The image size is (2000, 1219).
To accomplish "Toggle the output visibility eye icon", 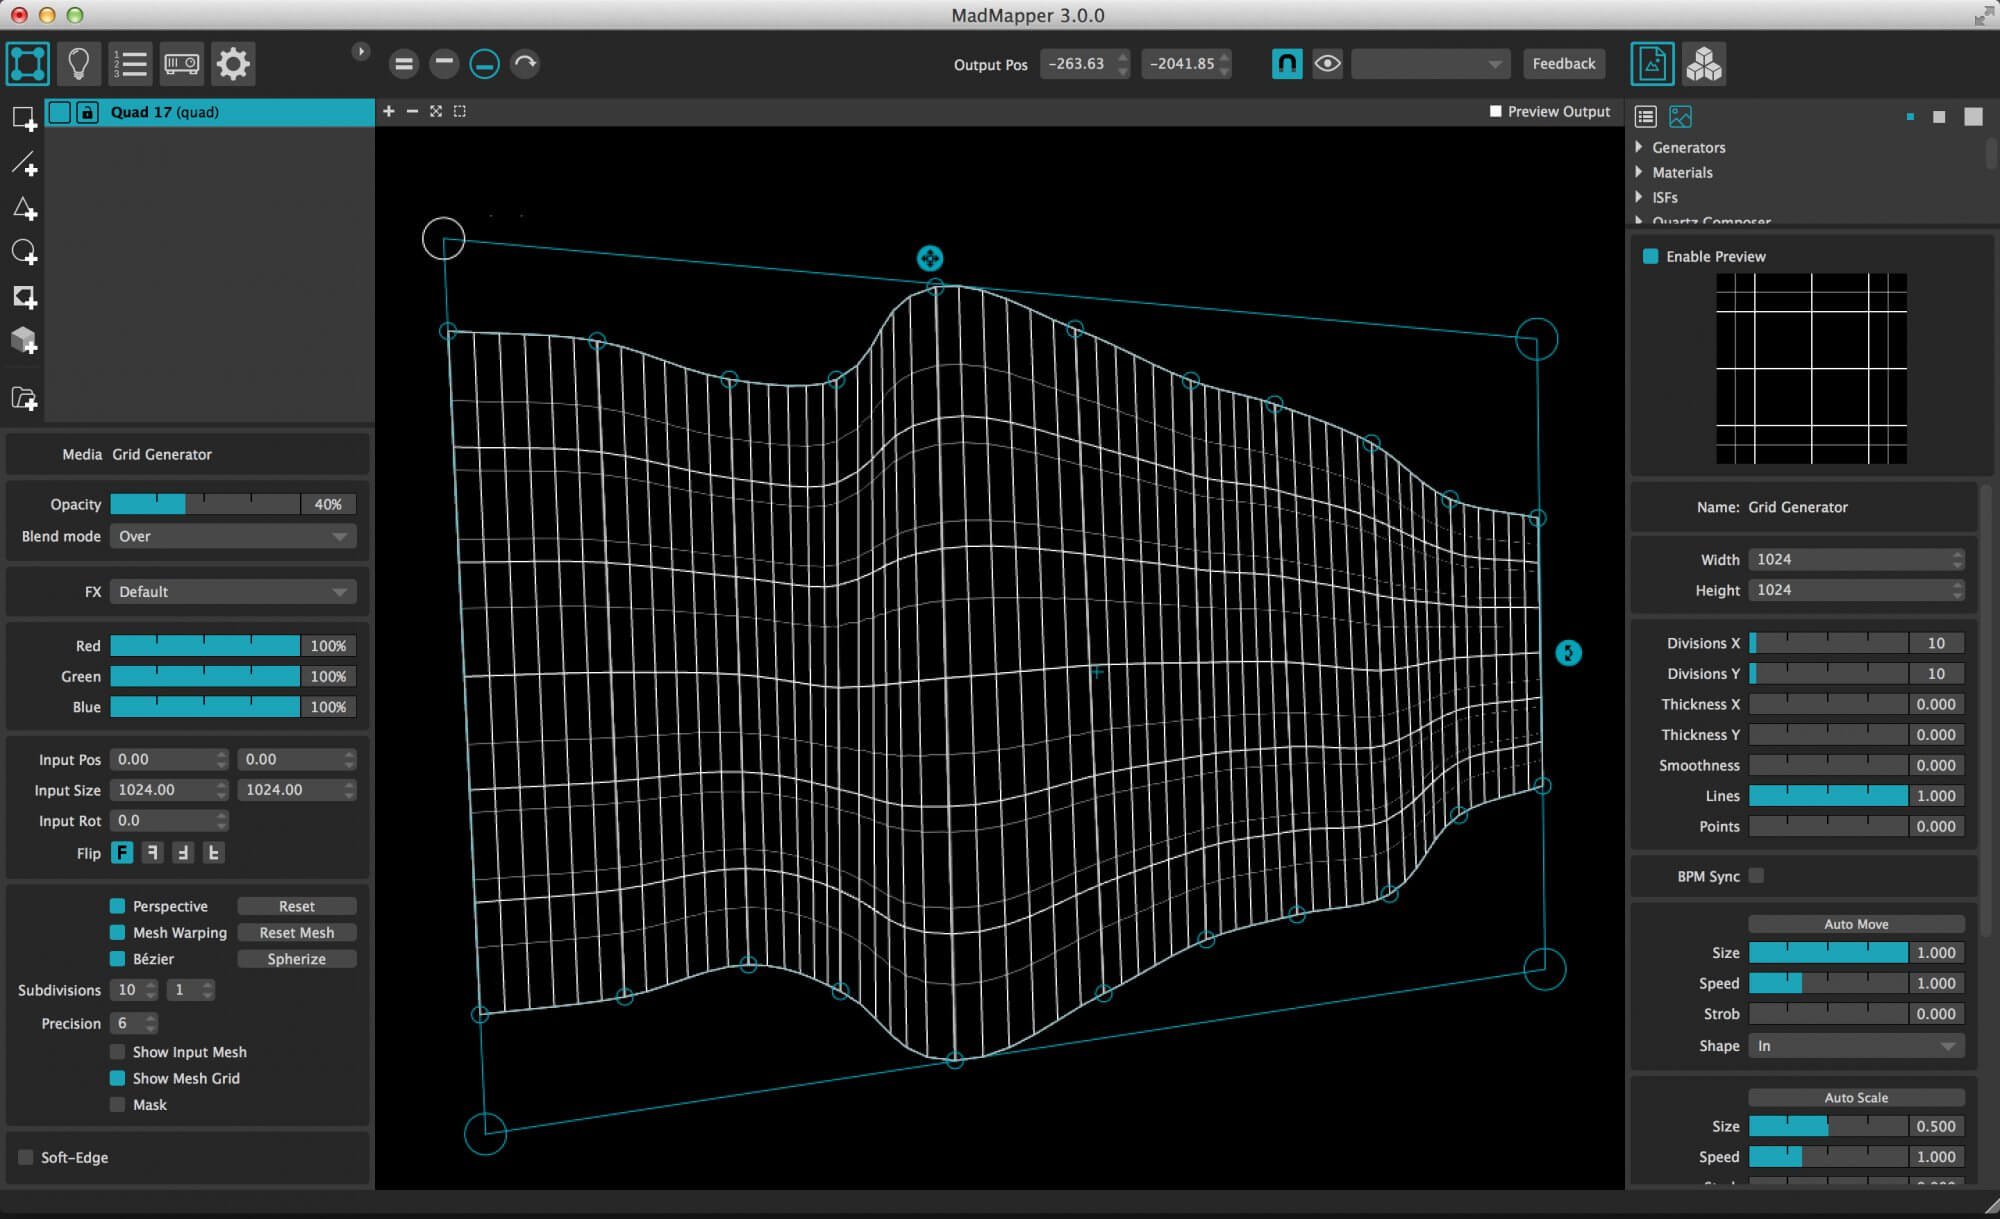I will [x=1327, y=64].
